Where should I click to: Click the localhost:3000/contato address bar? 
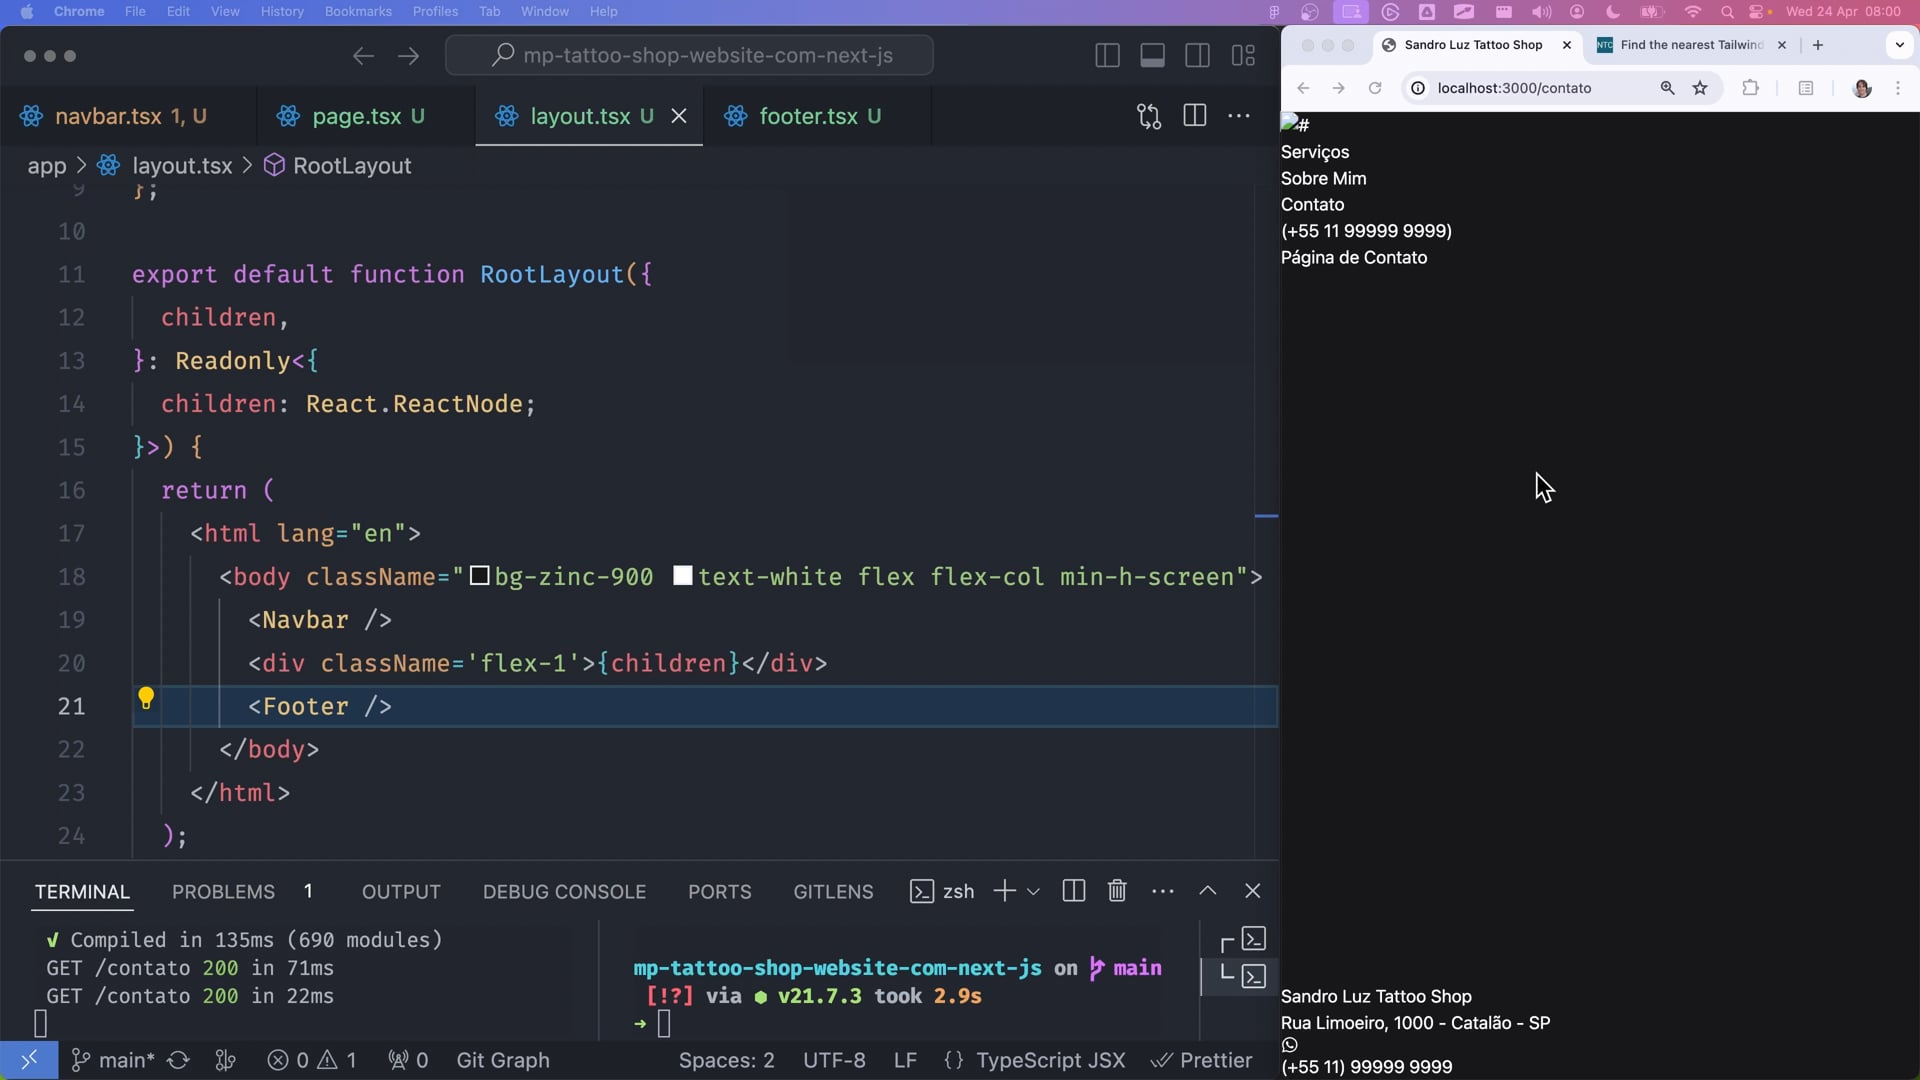click(1514, 88)
